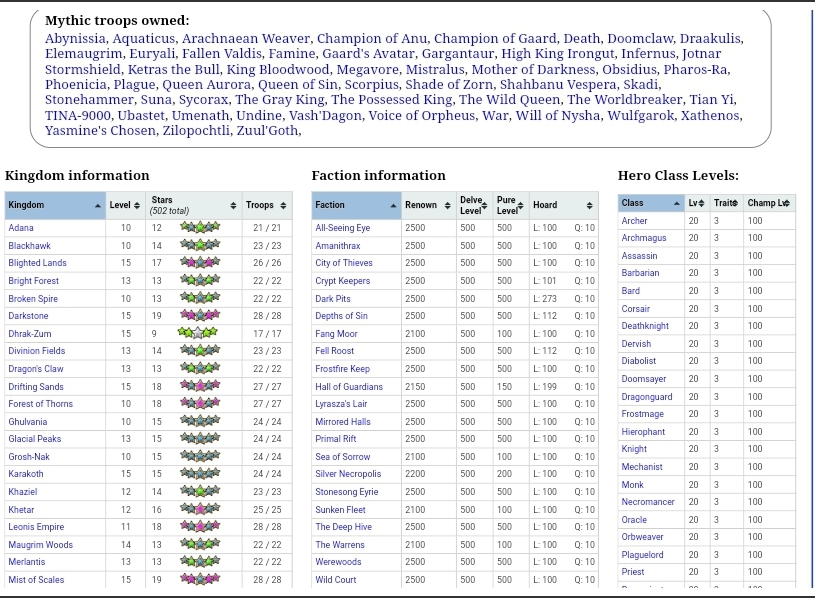This screenshot has width=815, height=598.
Task: Sort kingdom table by Stars column
Action: (193, 205)
